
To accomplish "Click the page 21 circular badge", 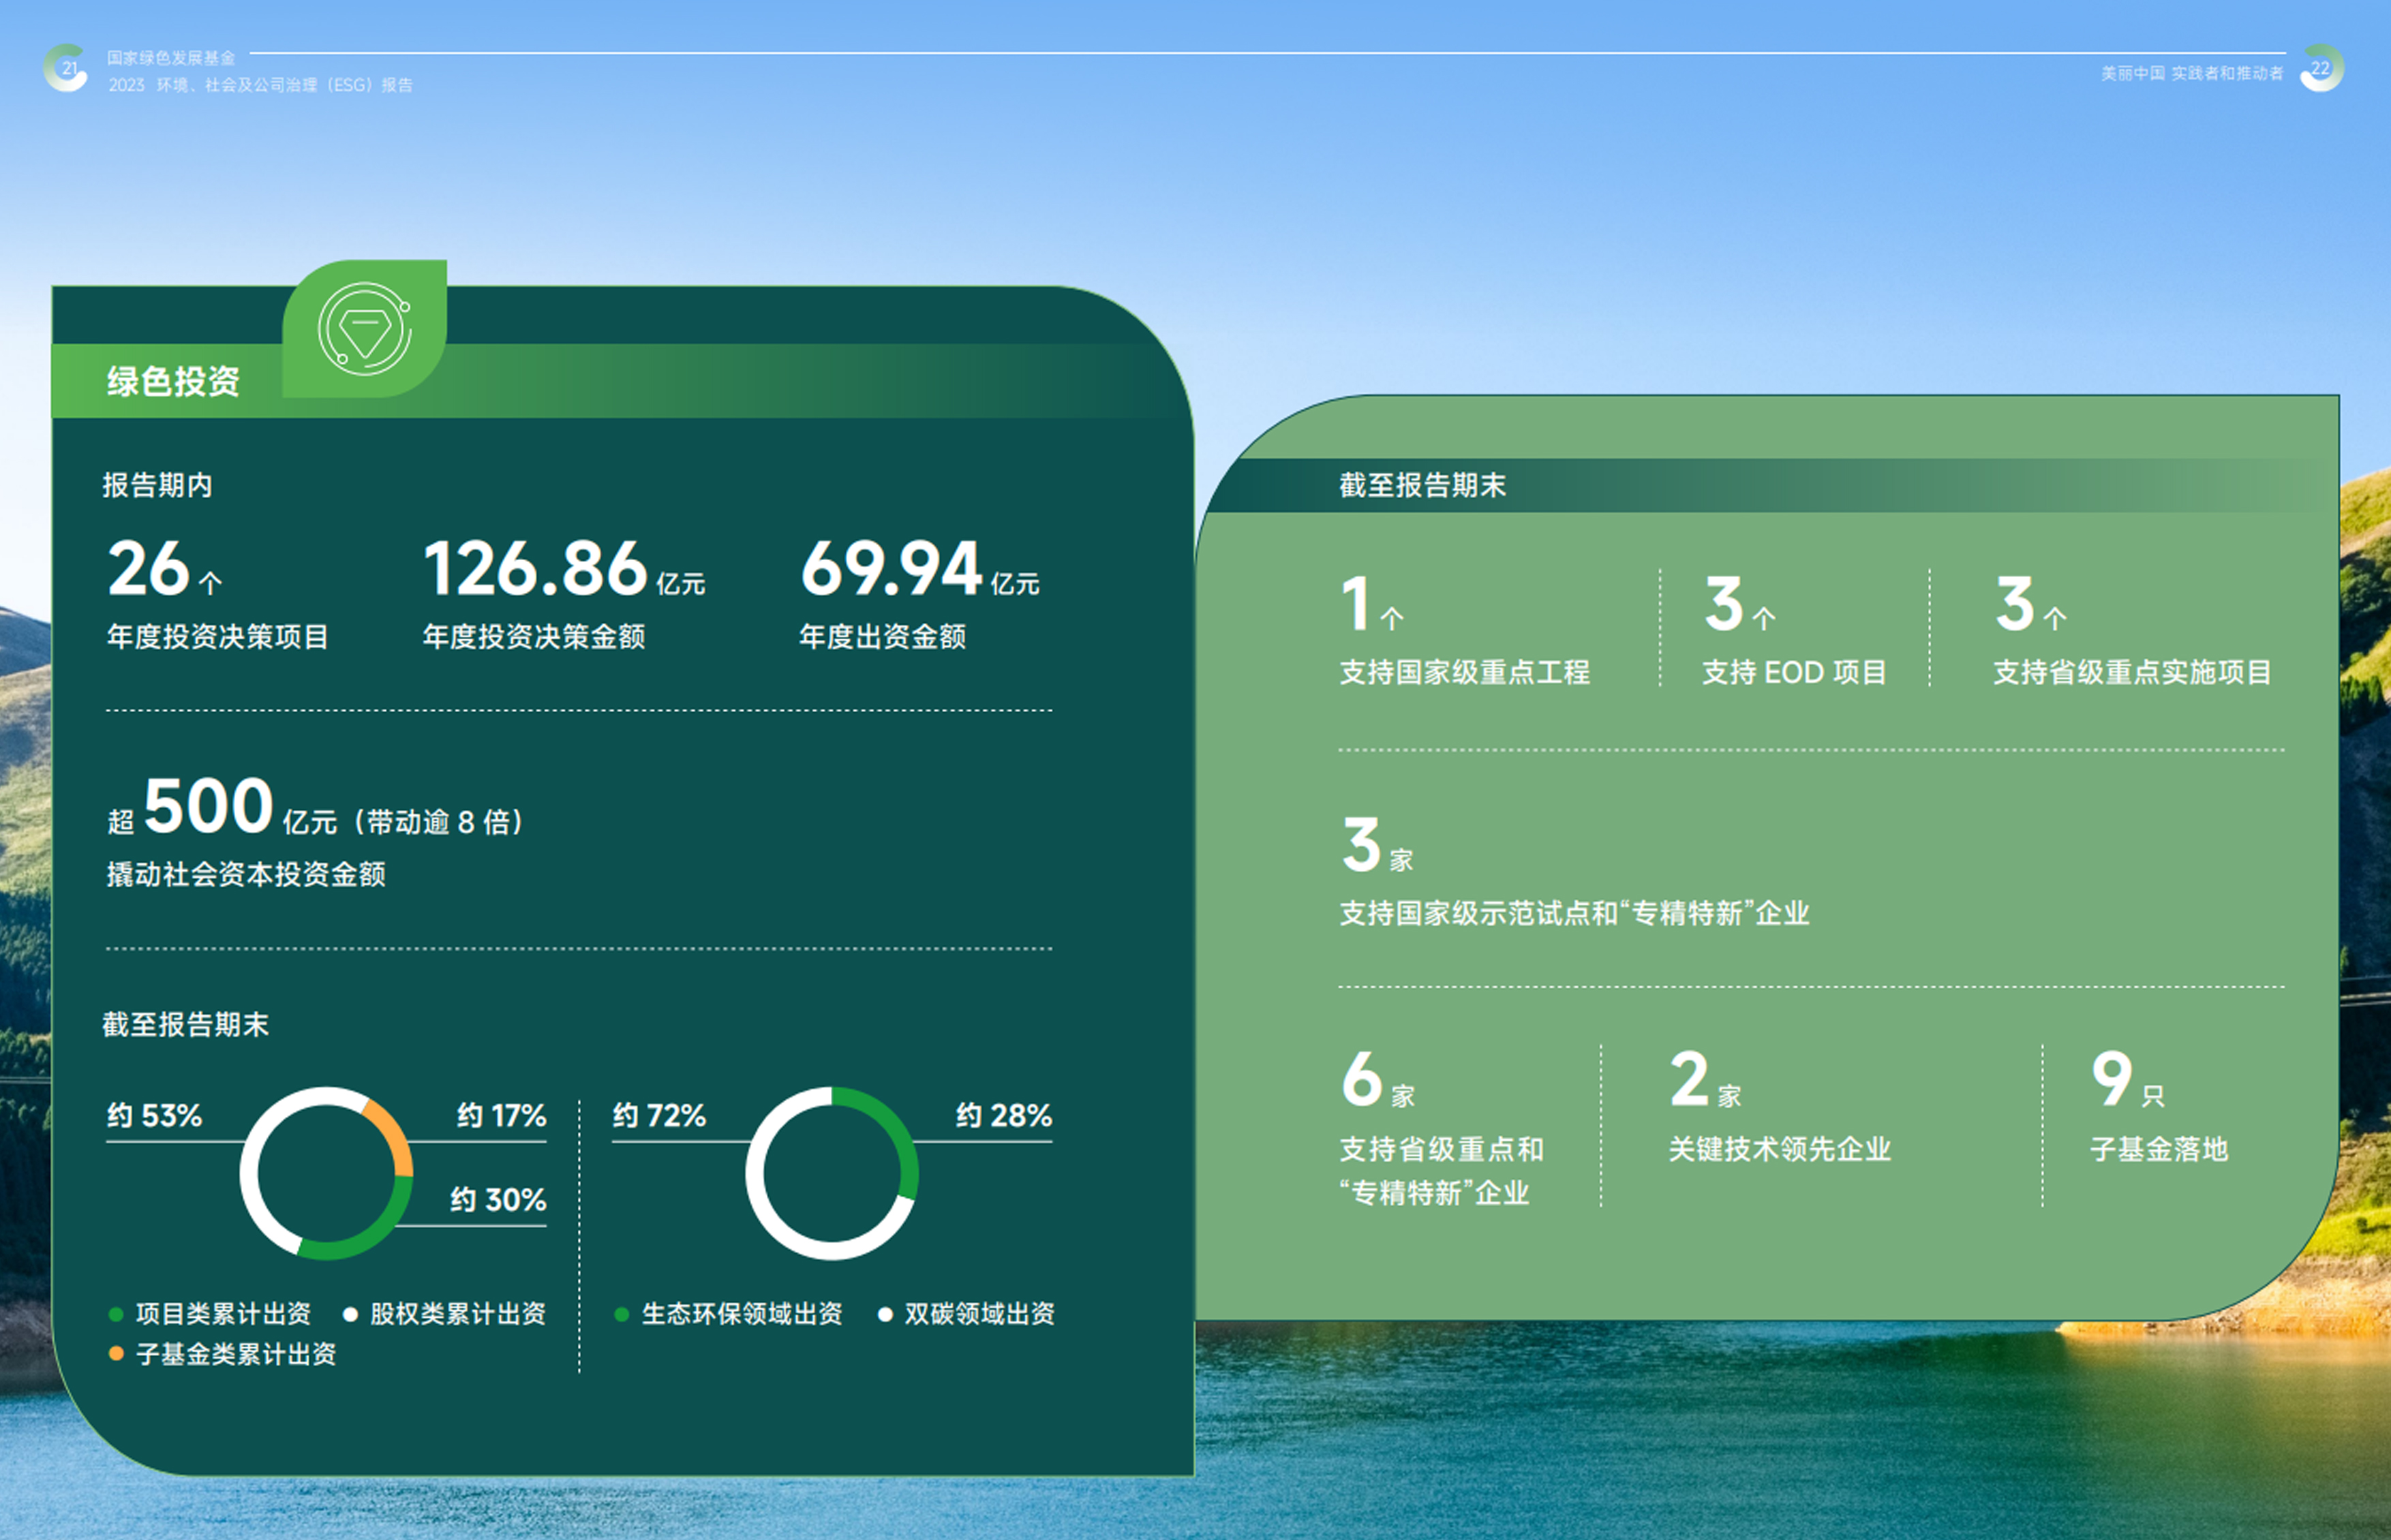I will (66, 68).
